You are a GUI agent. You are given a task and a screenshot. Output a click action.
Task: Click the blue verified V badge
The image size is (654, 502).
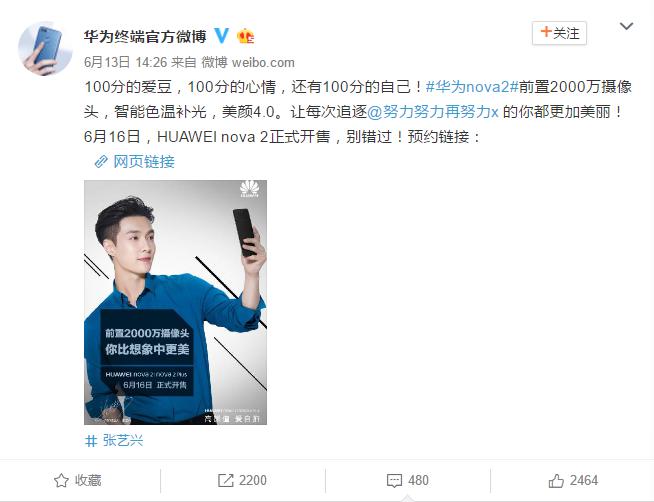[x=222, y=36]
